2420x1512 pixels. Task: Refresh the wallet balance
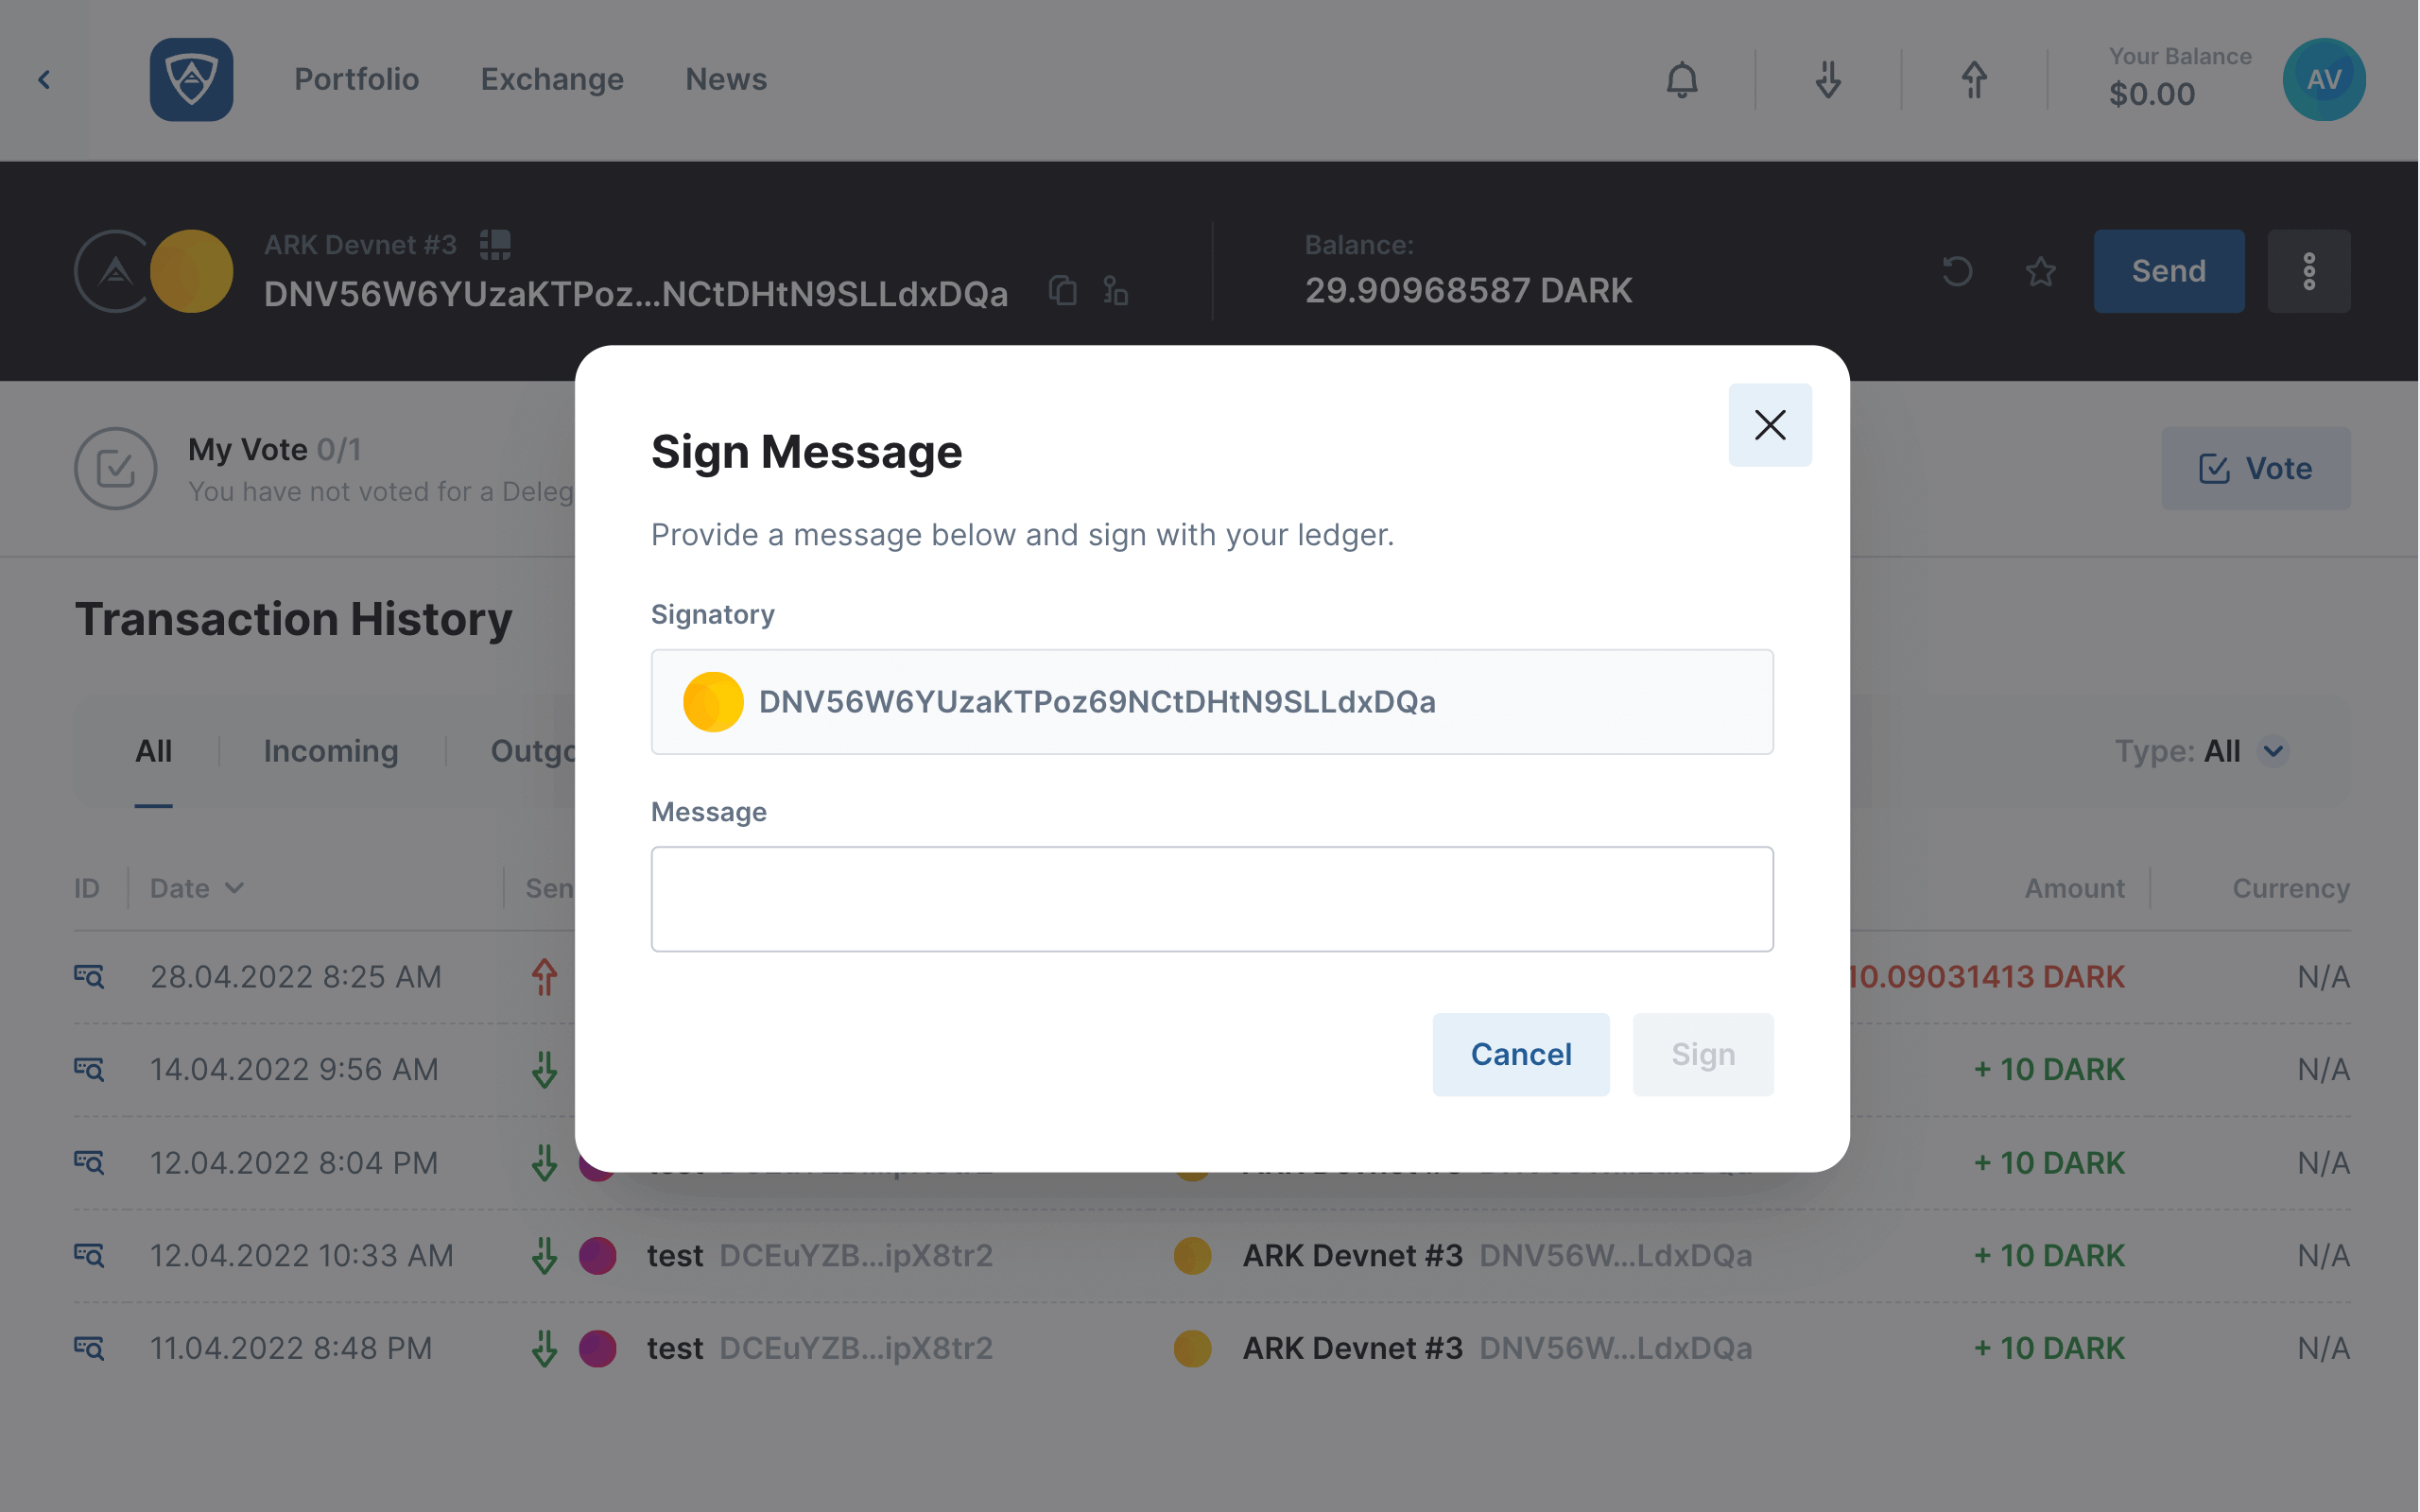[x=1957, y=271]
